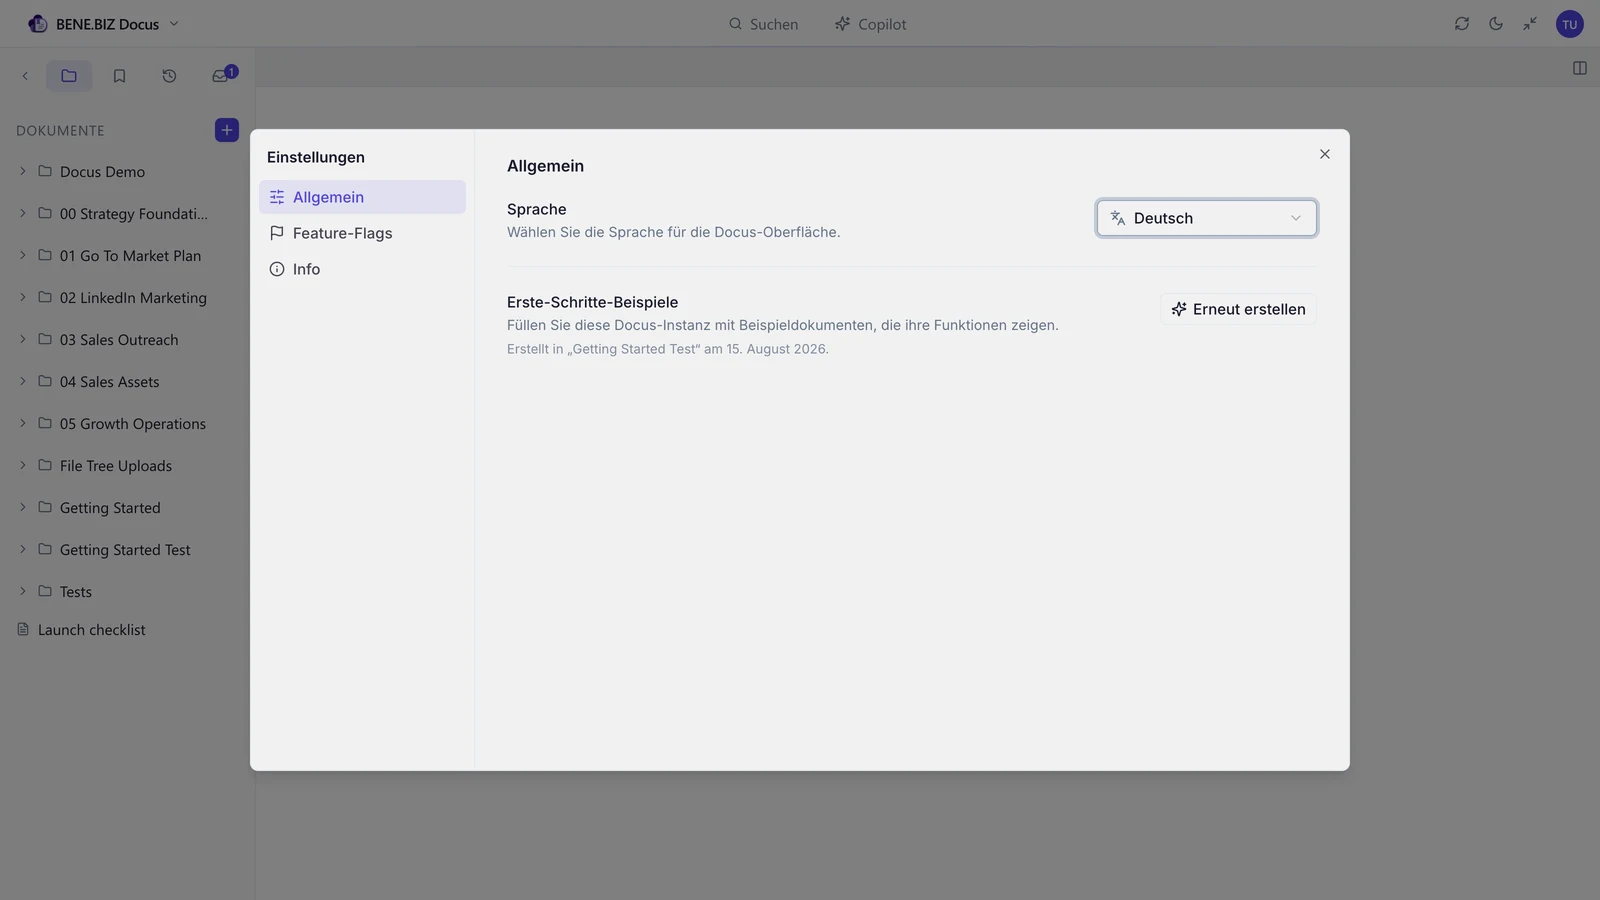Expand the 01 Go To Market Plan chevron
Image resolution: width=1600 pixels, height=900 pixels.
pos(23,255)
